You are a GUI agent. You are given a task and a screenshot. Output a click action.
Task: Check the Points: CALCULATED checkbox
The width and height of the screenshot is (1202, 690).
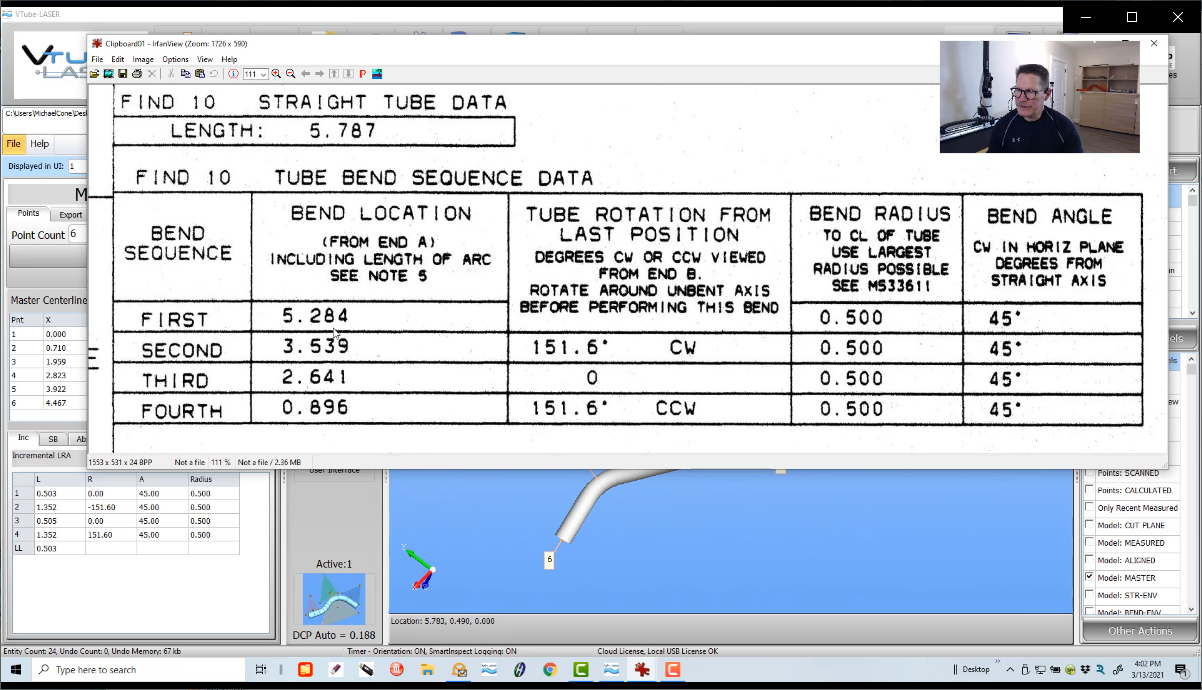tap(1089, 491)
